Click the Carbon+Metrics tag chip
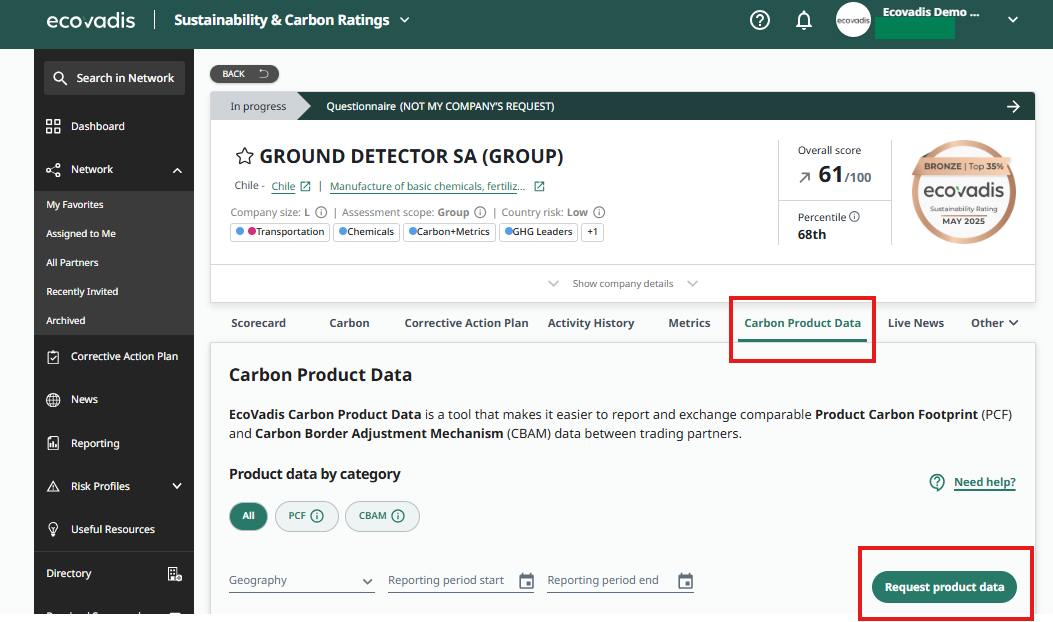The height and width of the screenshot is (622, 1053). (449, 232)
